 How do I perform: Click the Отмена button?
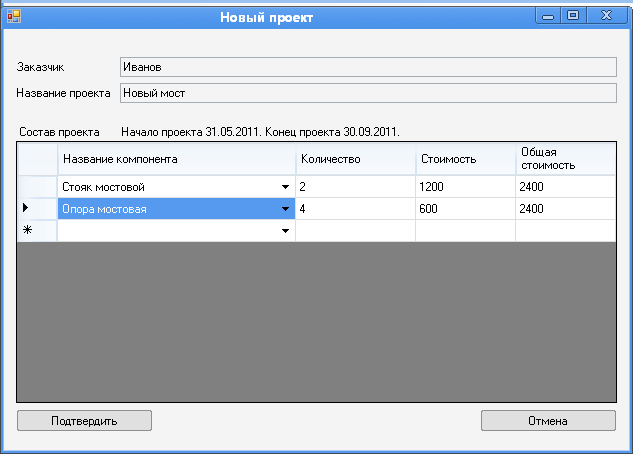click(548, 421)
